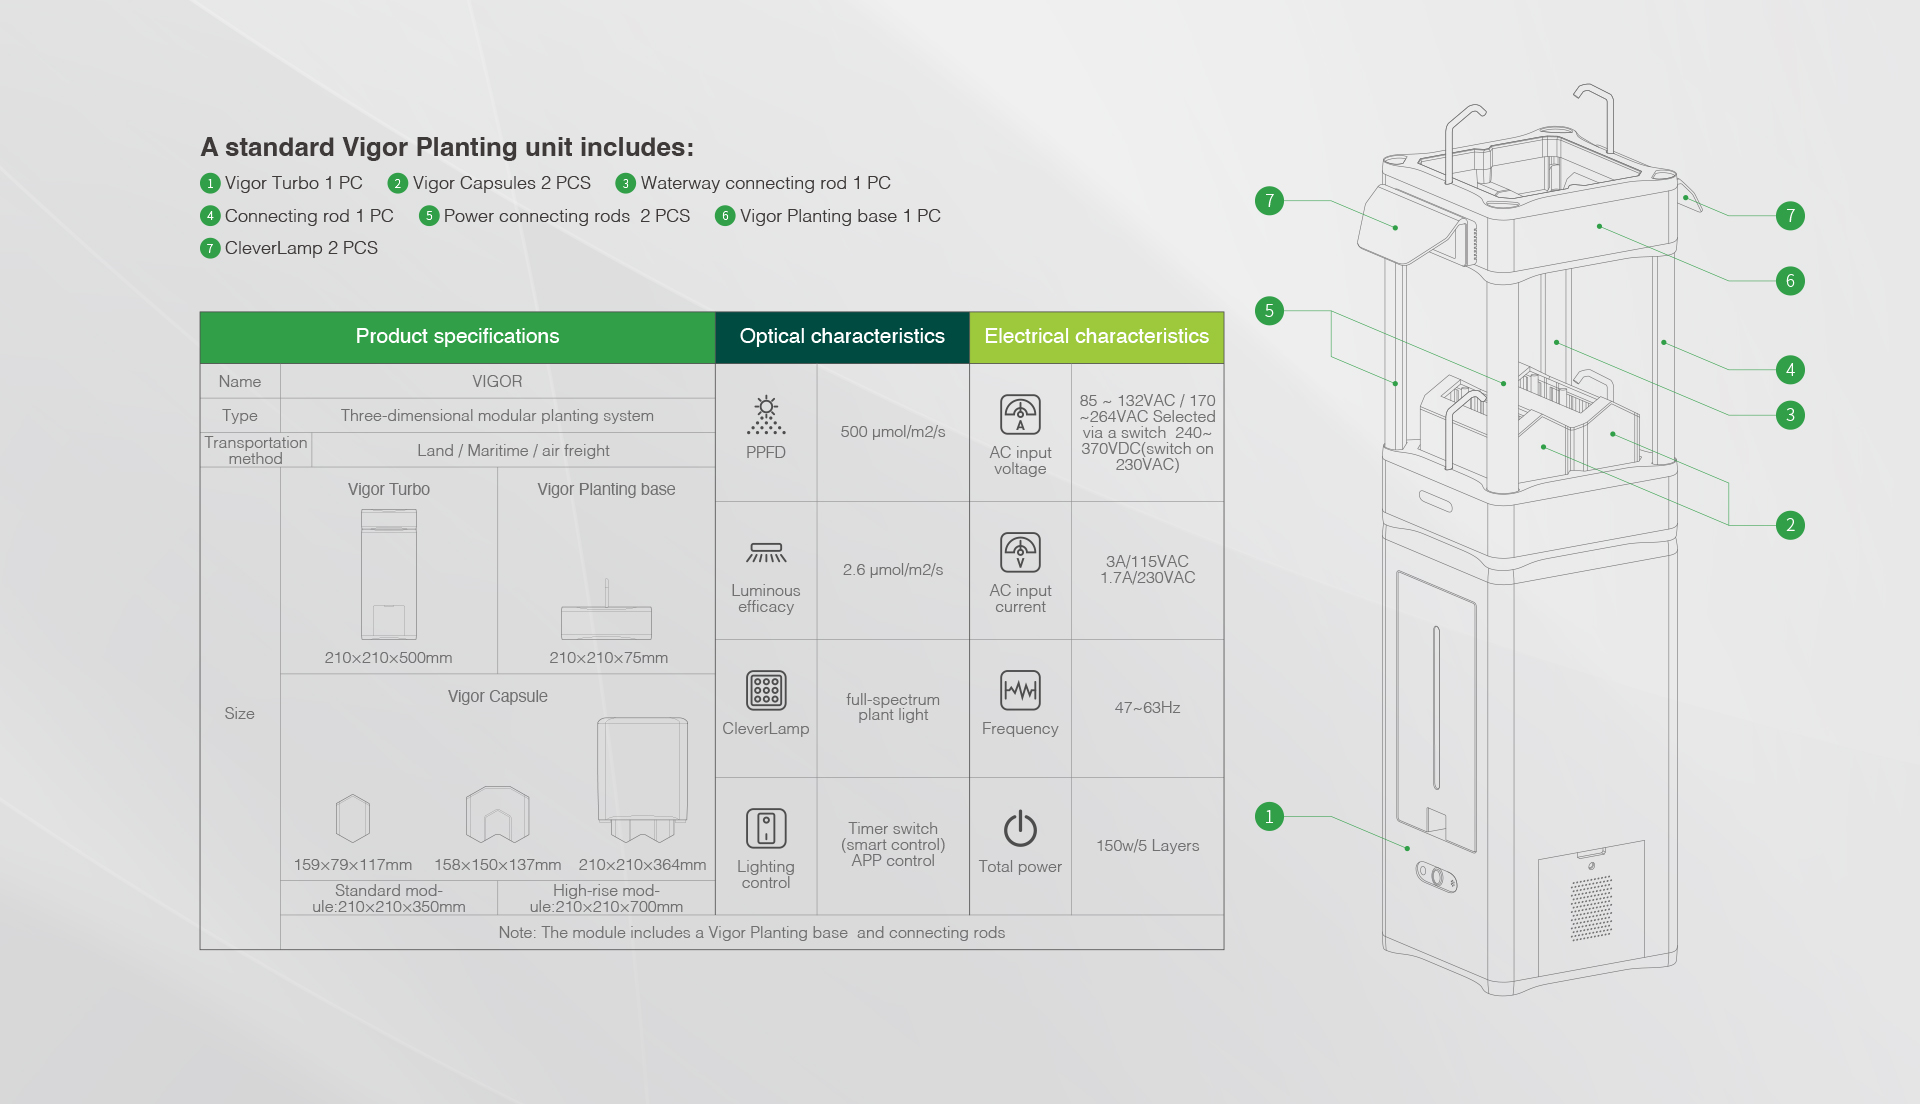Click the CleverLamp grid icon

tap(766, 690)
